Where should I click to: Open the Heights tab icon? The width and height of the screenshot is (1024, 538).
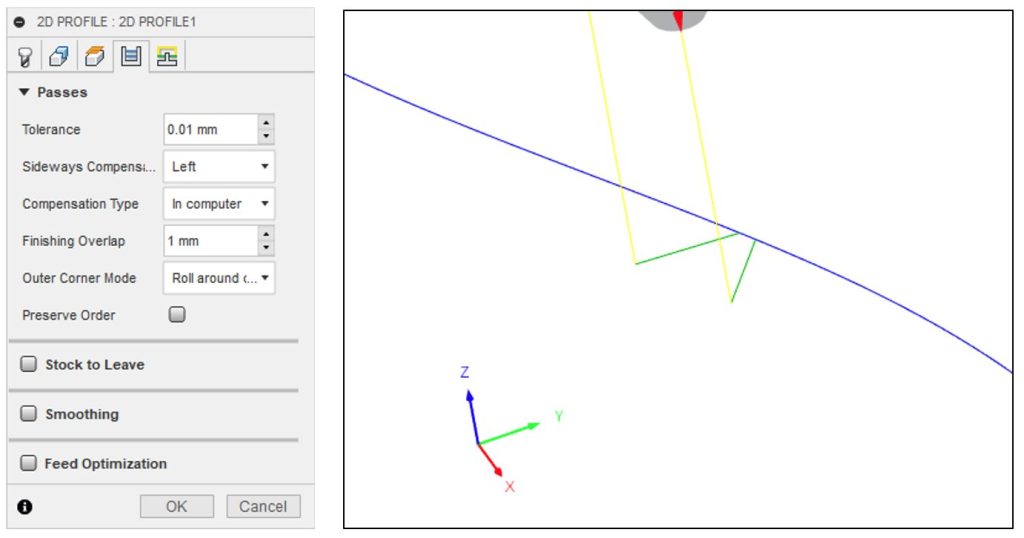pyautogui.click(x=94, y=58)
